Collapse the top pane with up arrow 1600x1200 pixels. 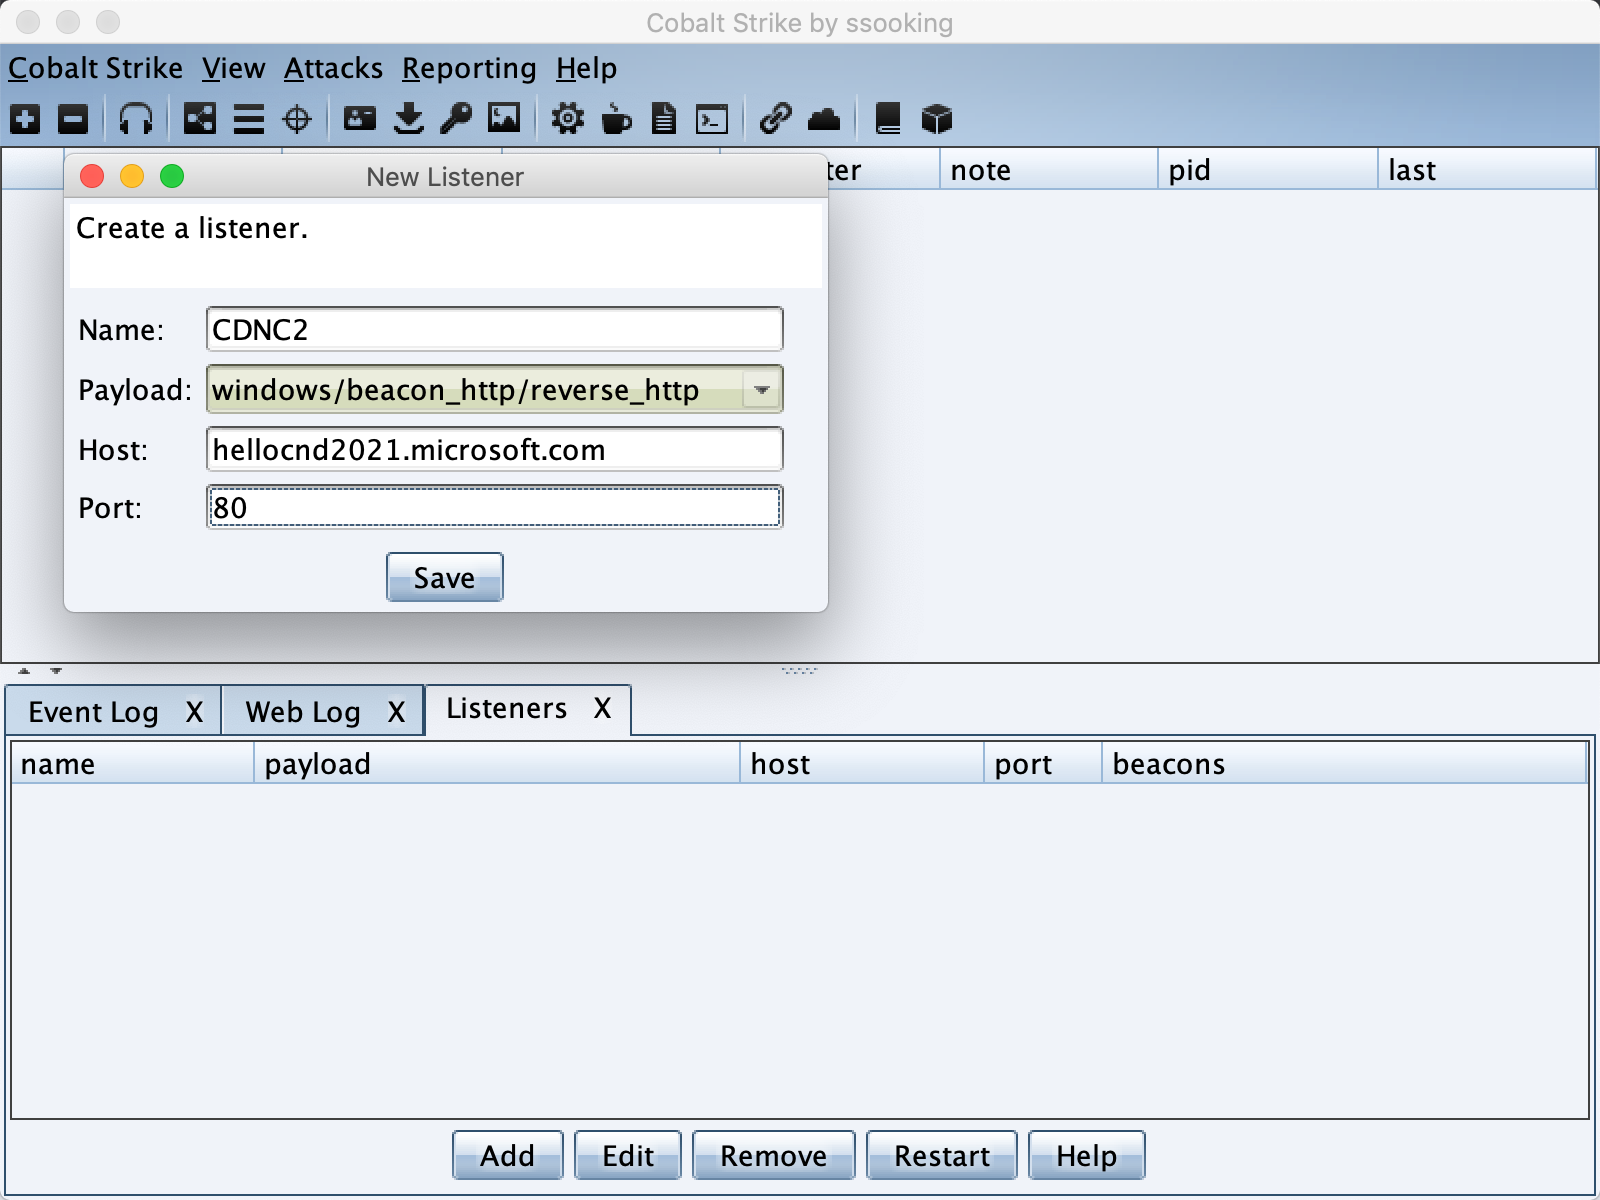coord(24,671)
